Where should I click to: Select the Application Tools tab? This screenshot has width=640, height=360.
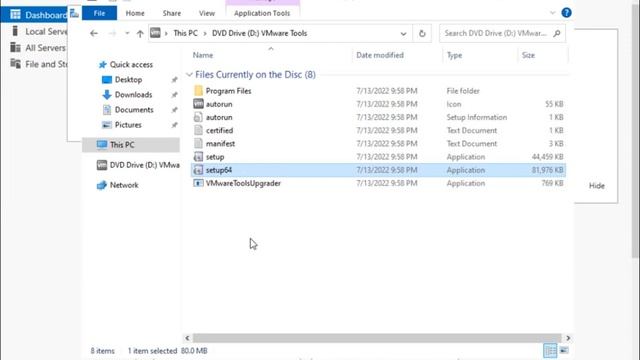[x=262, y=13]
